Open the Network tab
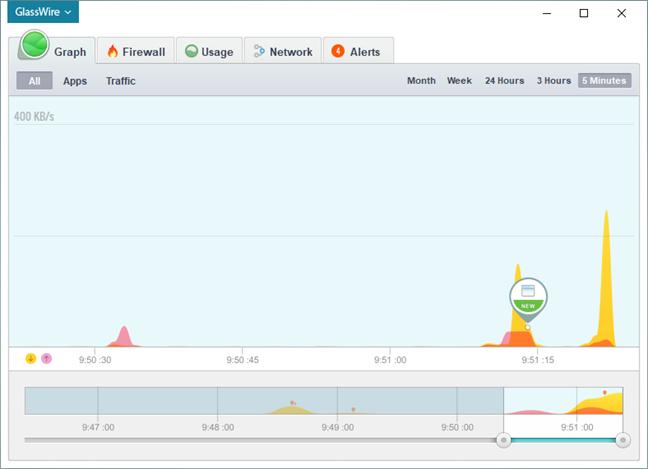The image size is (648, 469). [x=283, y=51]
